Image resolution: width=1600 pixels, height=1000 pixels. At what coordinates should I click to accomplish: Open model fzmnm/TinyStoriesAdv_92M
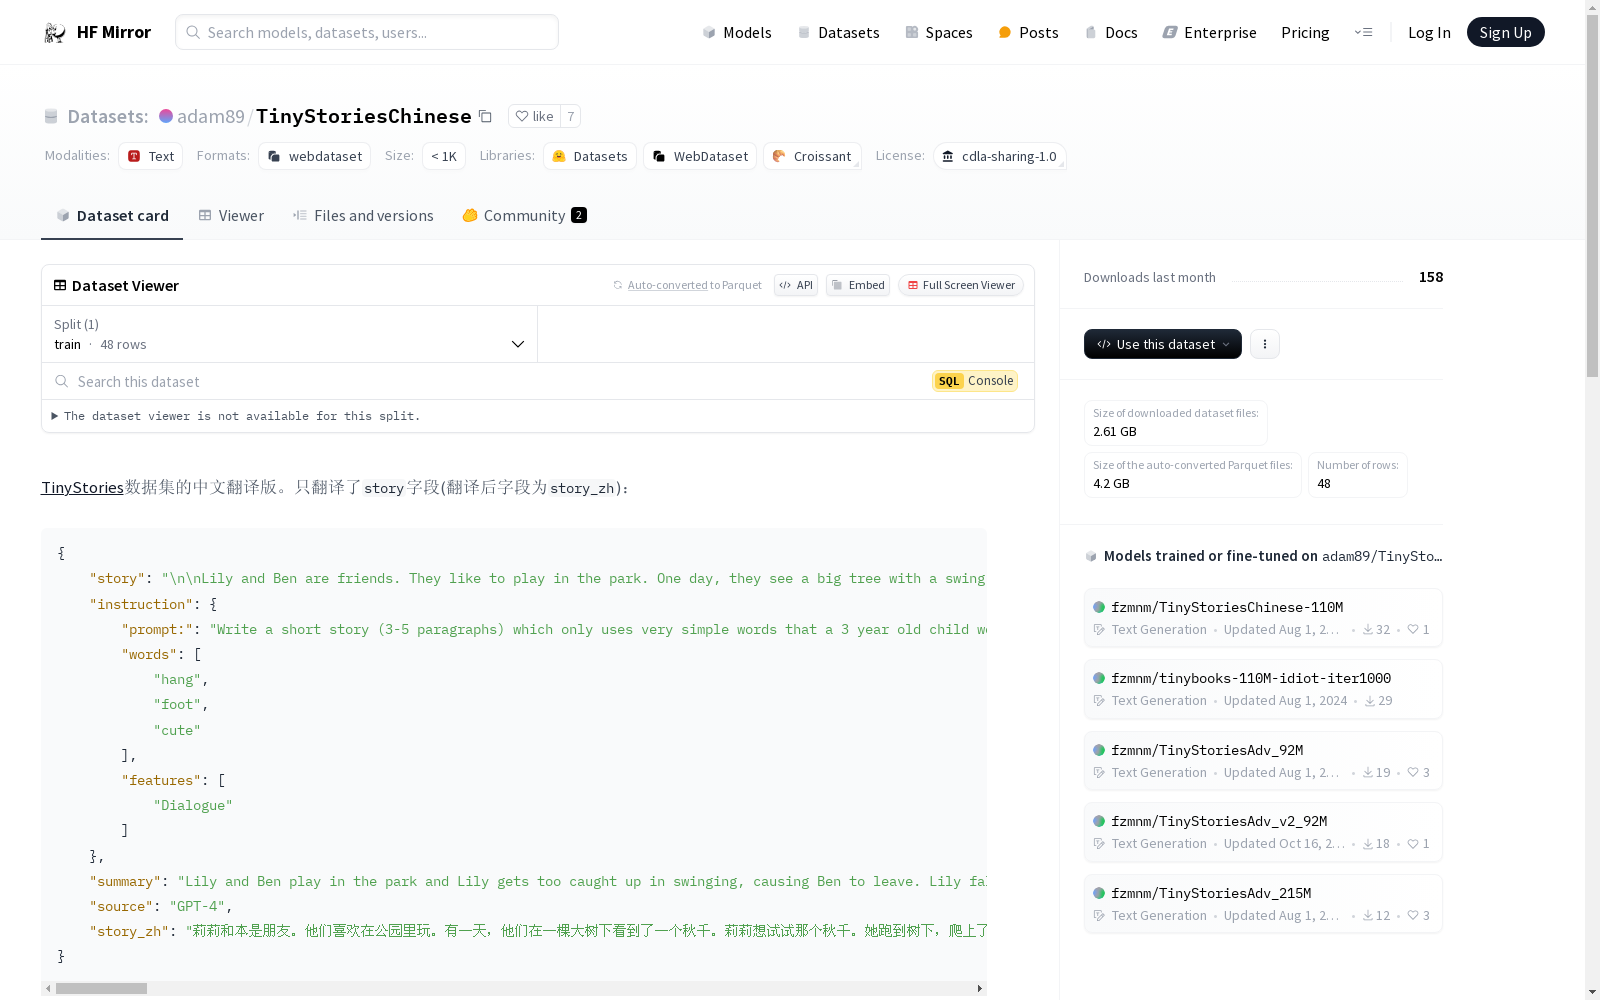pos(1263,761)
